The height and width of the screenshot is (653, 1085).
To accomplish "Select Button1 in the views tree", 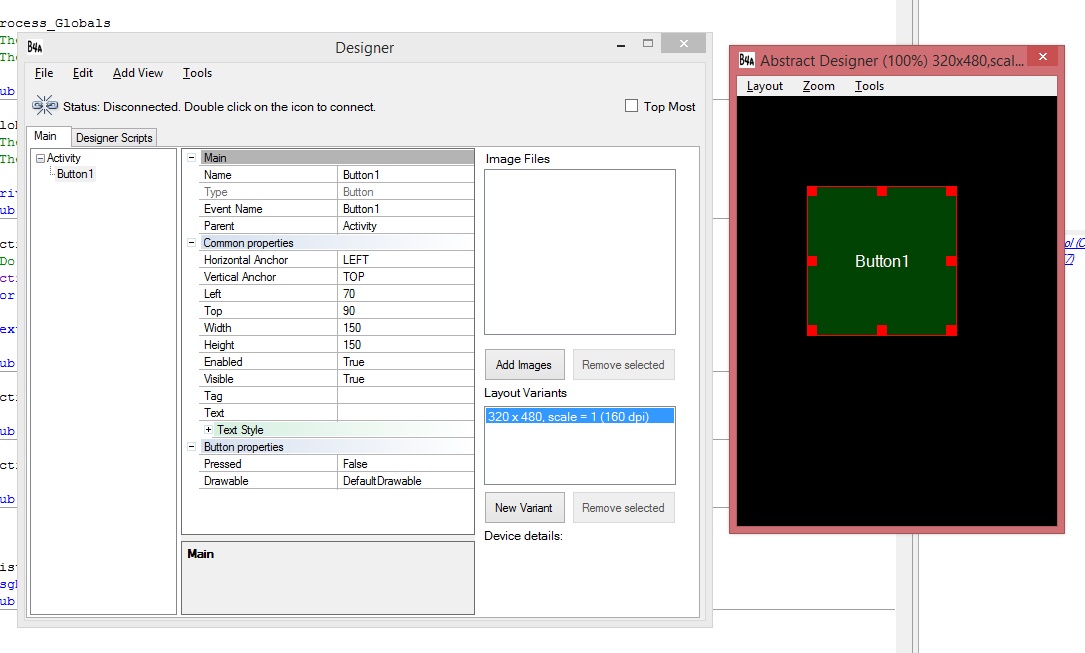I will [x=75, y=174].
